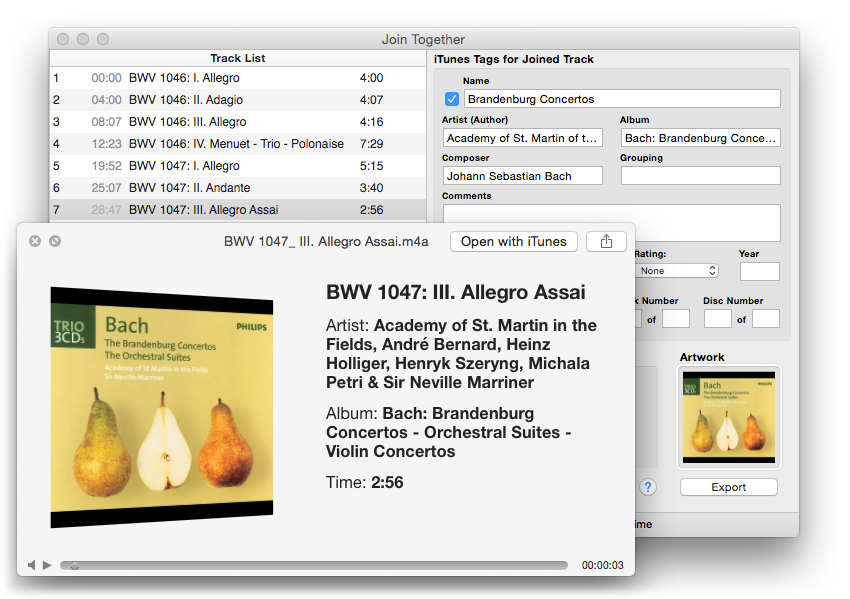
Task: Click the Album input field
Action: point(700,138)
